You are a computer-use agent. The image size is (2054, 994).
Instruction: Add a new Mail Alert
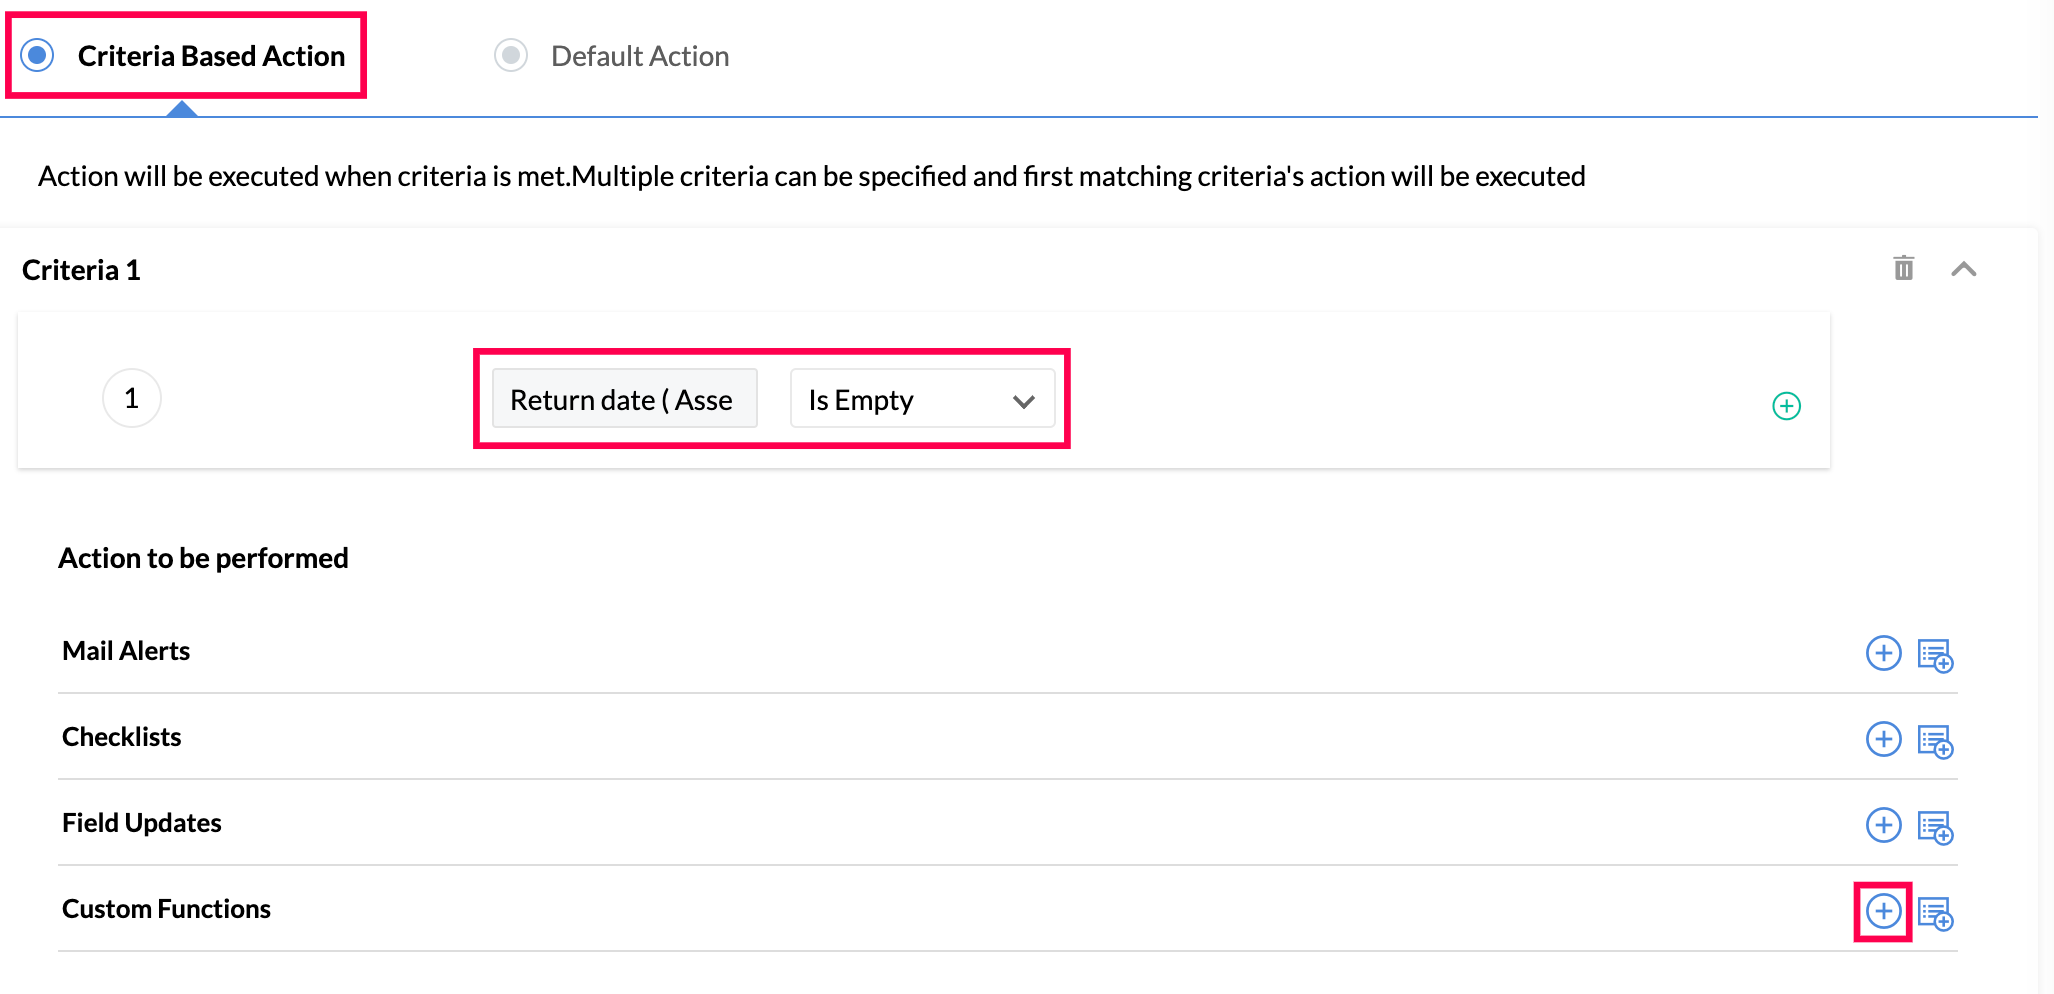pyautogui.click(x=1883, y=653)
